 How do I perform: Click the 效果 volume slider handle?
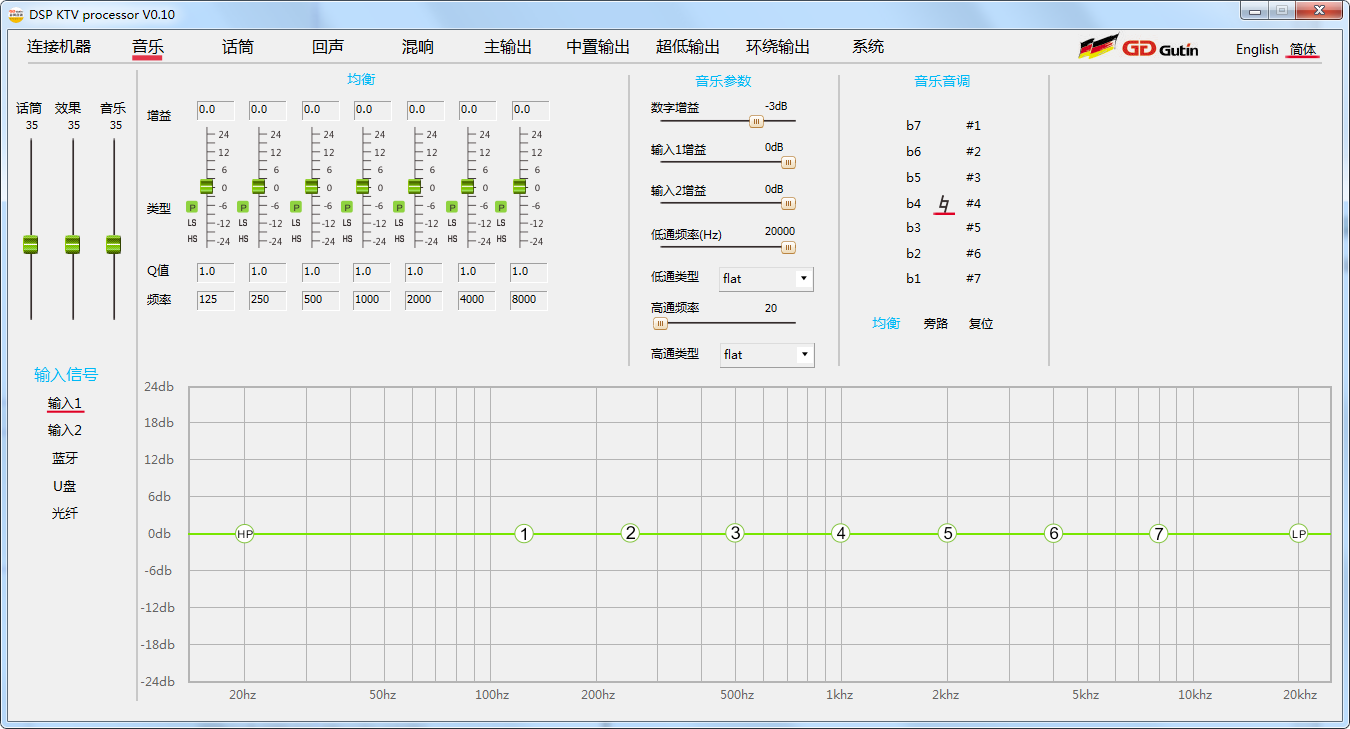pyautogui.click(x=72, y=244)
